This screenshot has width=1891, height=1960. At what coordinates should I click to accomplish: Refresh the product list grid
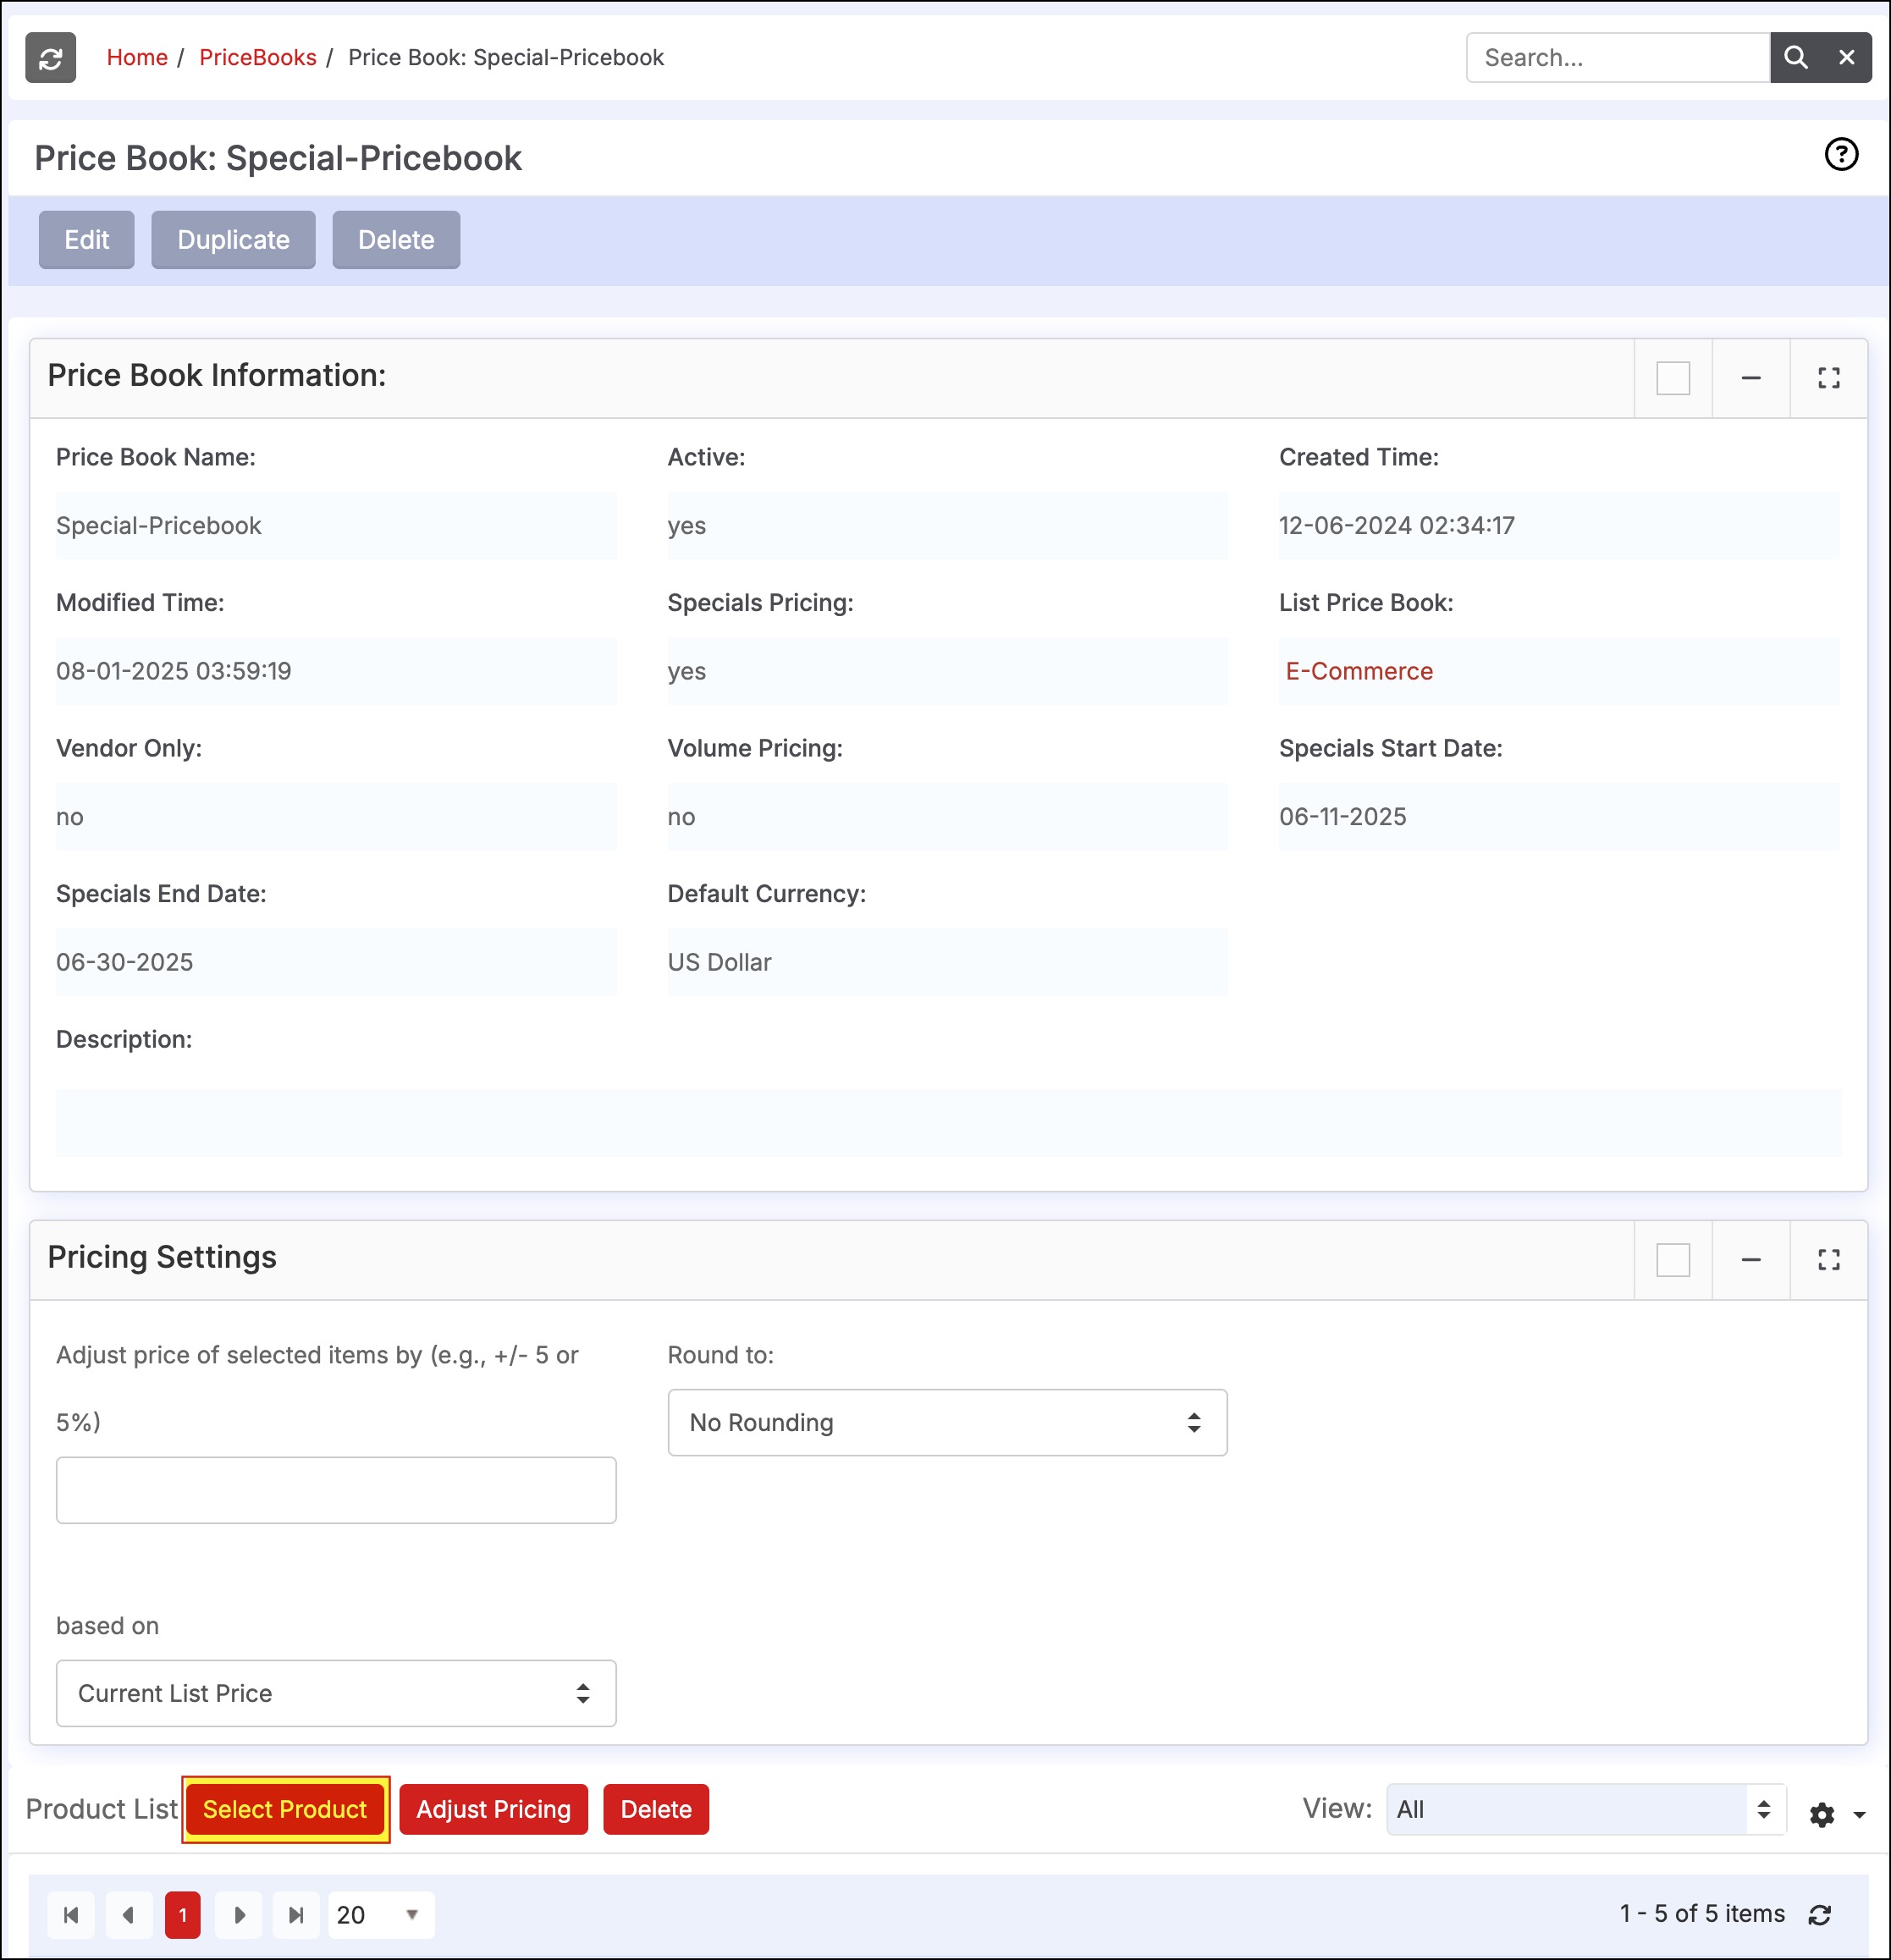[1820, 1914]
